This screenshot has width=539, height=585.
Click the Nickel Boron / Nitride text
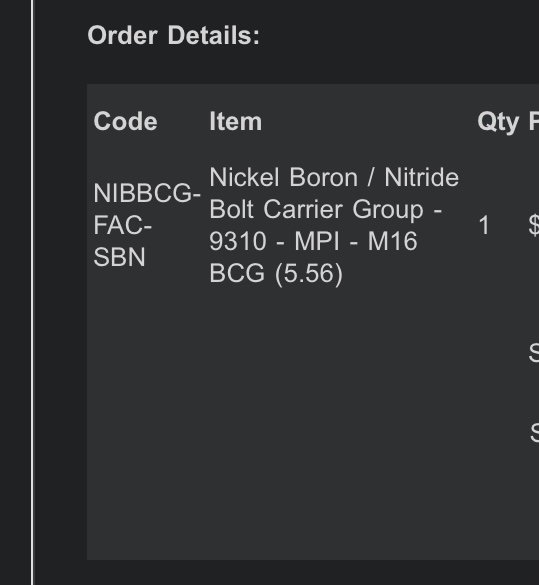click(334, 177)
